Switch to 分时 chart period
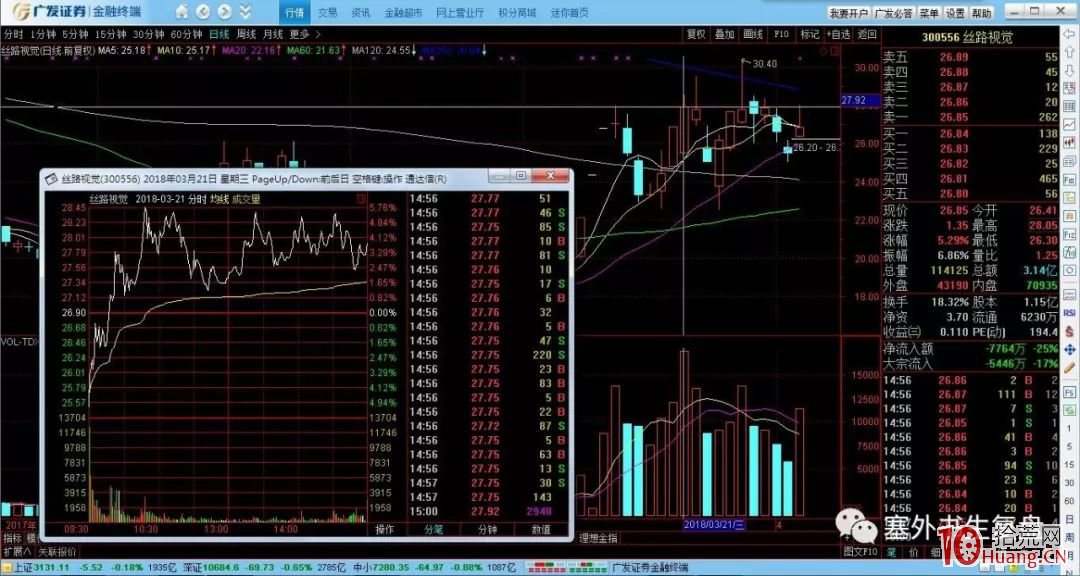This screenshot has height=576, width=1080. (x=12, y=34)
